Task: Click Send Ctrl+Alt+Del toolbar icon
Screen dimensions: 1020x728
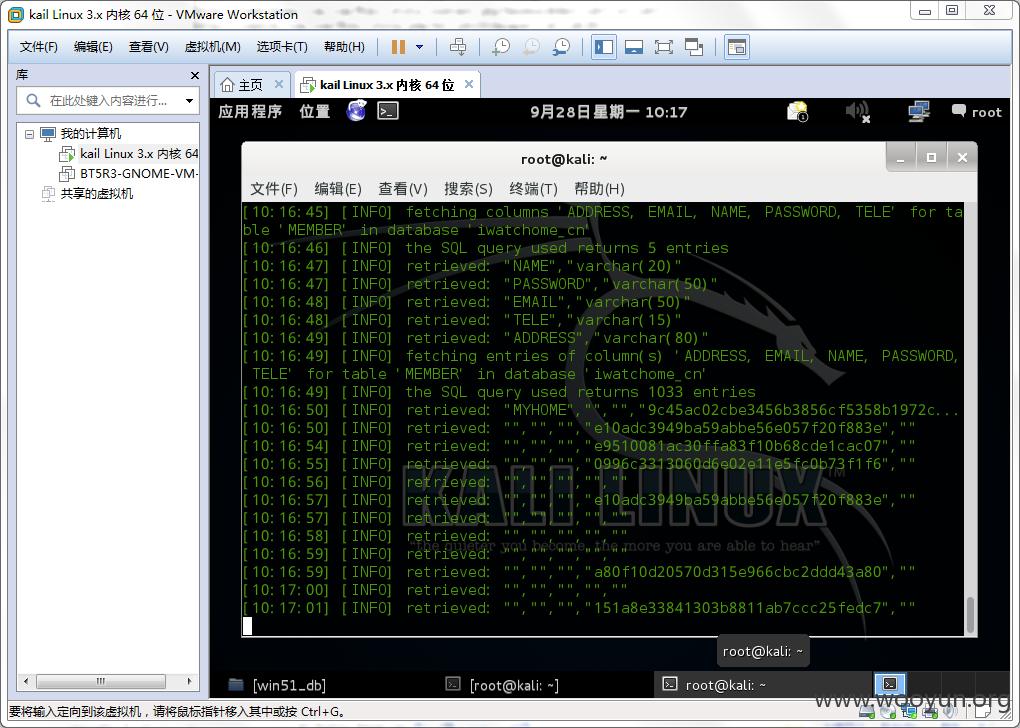Action: (x=458, y=47)
